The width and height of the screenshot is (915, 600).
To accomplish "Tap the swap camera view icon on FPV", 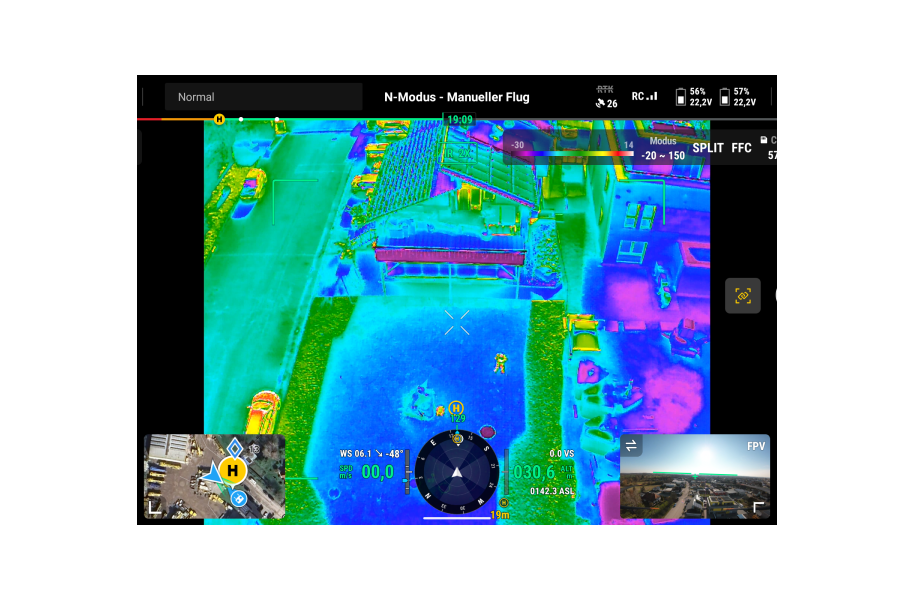I will coord(631,446).
